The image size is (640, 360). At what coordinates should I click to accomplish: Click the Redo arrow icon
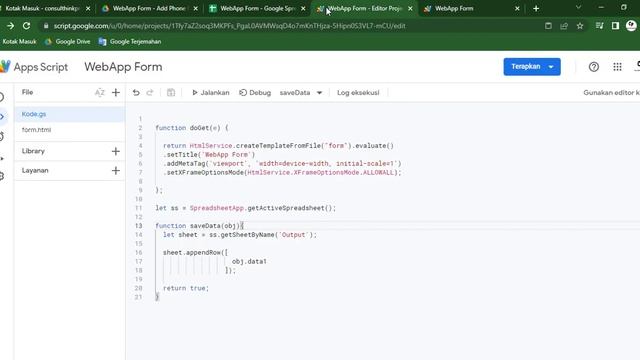click(x=150, y=93)
